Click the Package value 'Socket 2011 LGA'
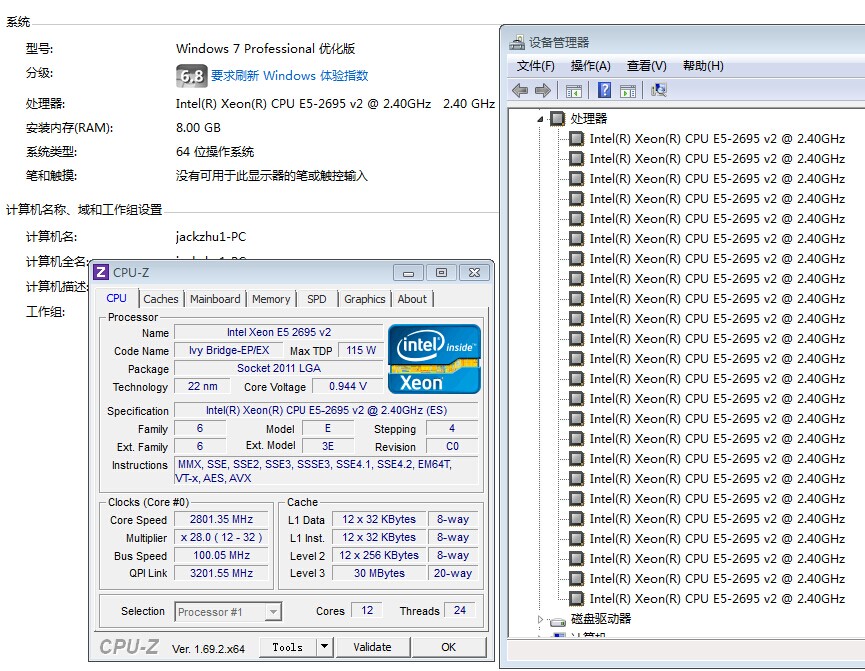The image size is (865, 671). [279, 368]
